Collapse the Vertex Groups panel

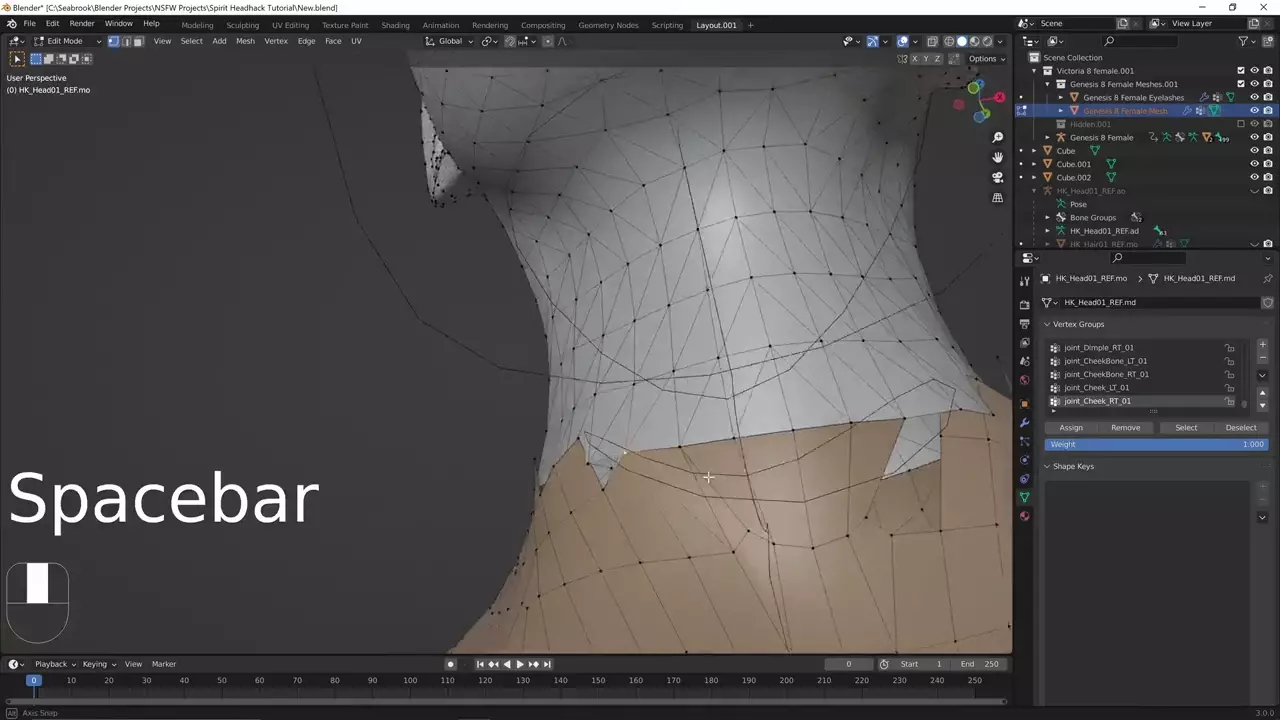click(x=1047, y=324)
